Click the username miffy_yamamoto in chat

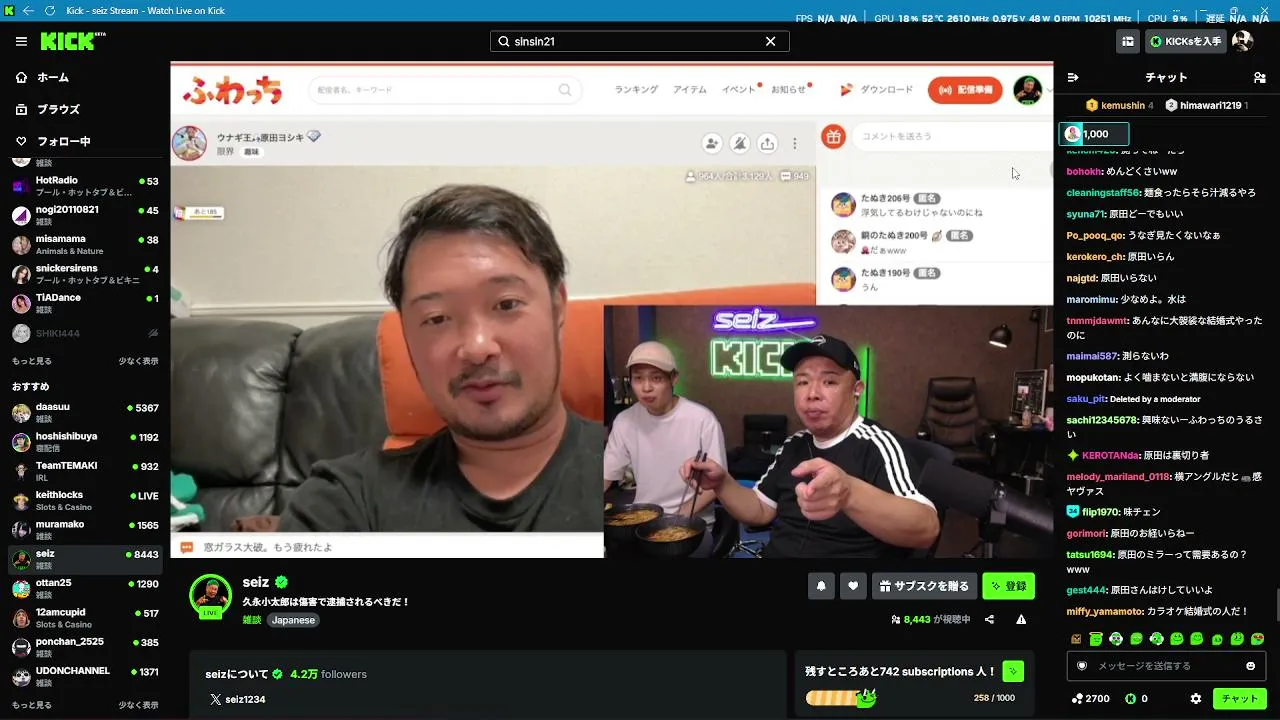[1105, 611]
